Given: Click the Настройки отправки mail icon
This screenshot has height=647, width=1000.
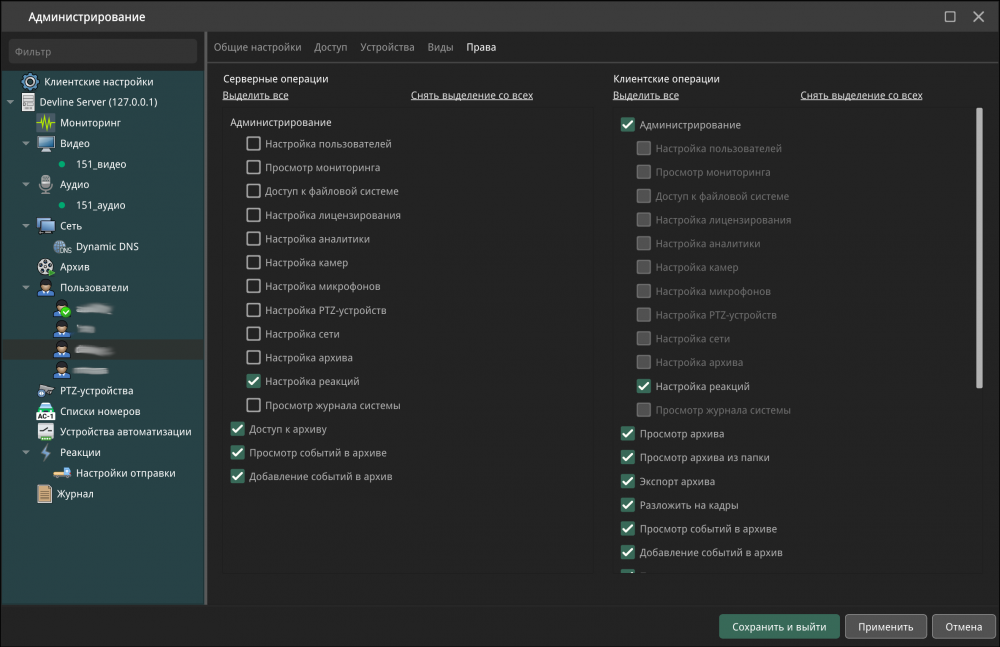Looking at the screenshot, I should pos(62,473).
